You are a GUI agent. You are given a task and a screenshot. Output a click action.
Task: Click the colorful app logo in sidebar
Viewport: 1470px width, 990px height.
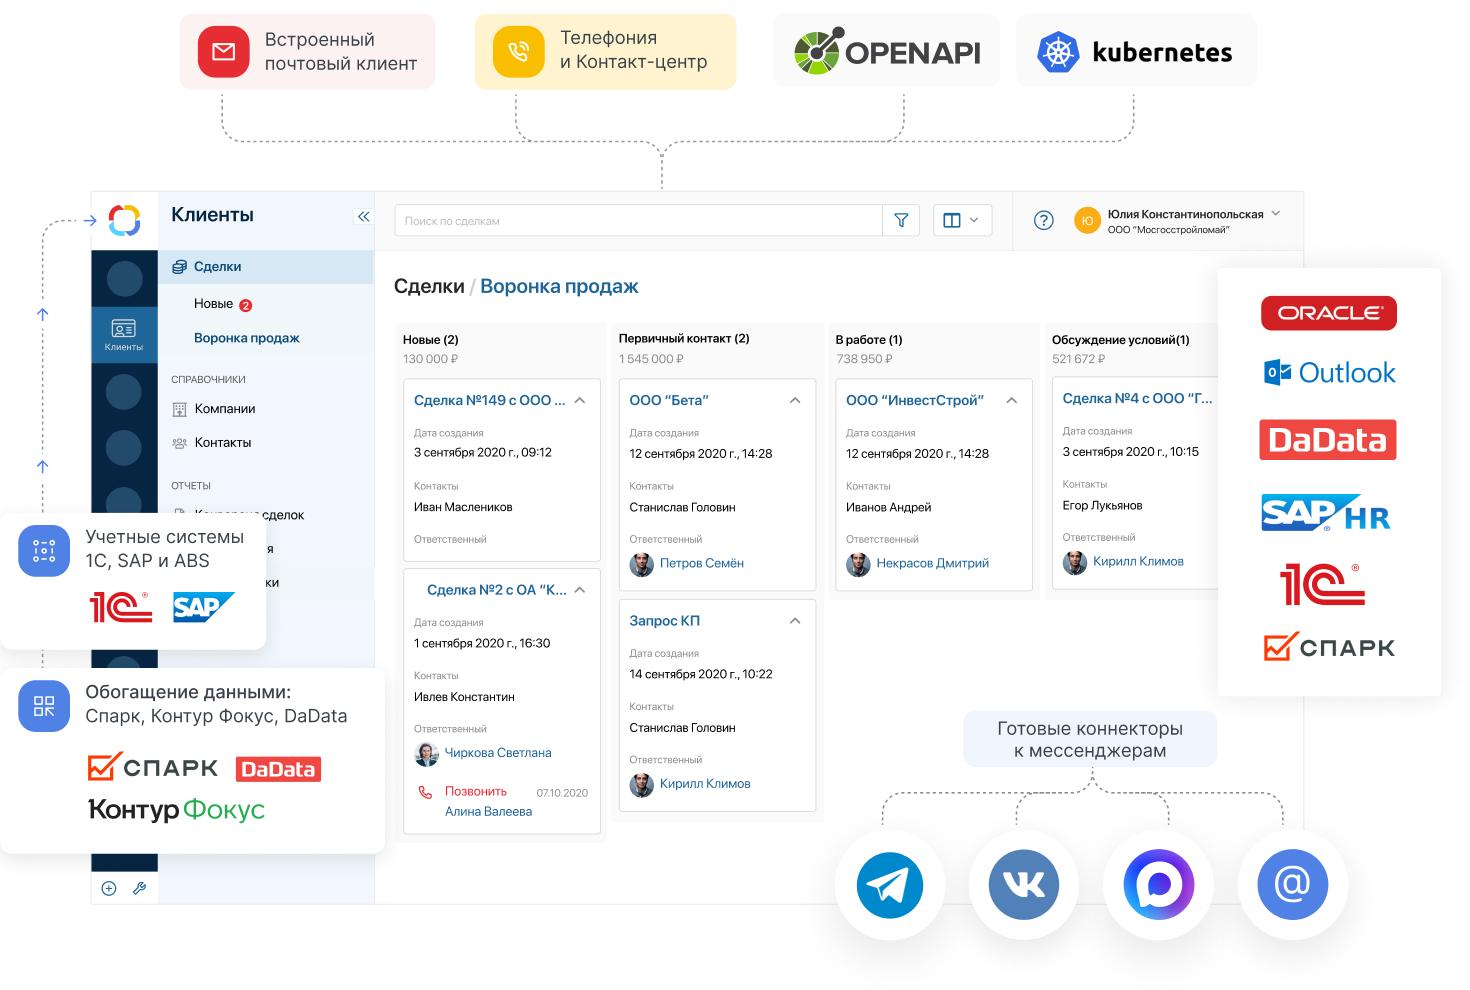(x=124, y=220)
